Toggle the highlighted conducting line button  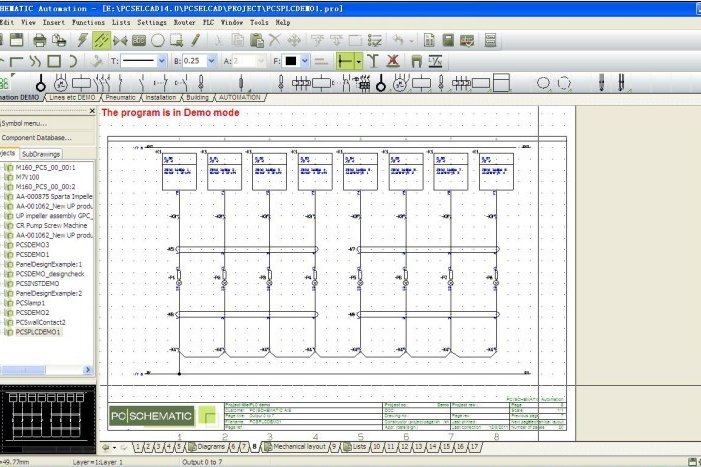(346, 61)
